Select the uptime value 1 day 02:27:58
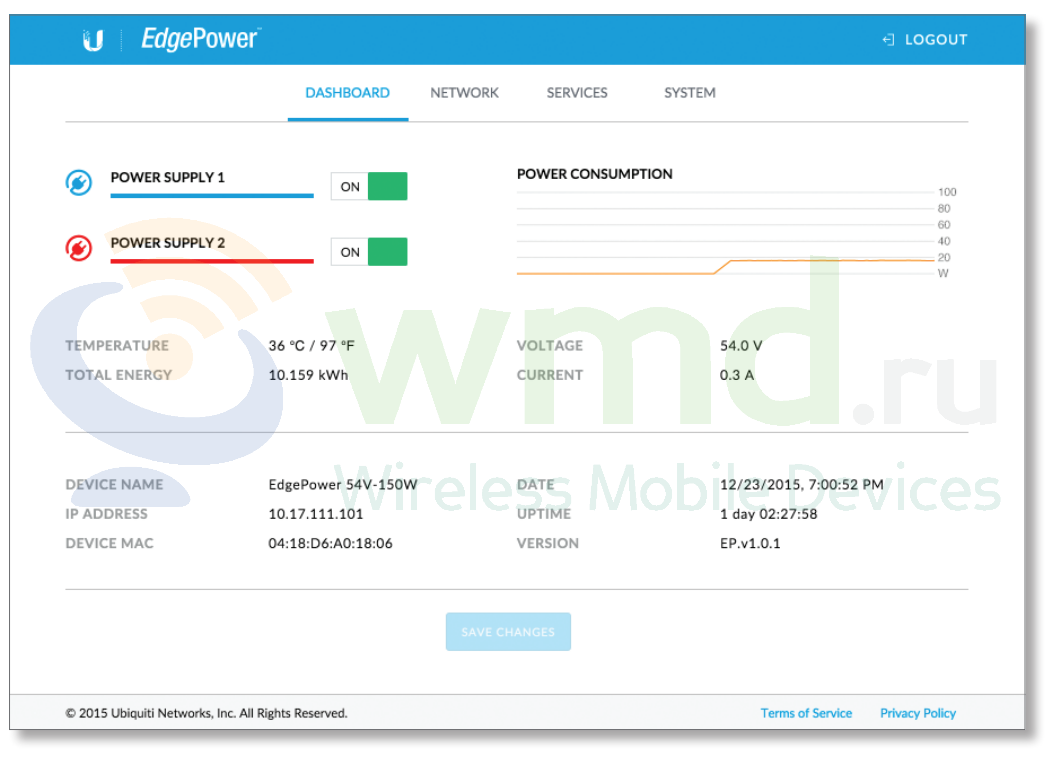The image size is (1052, 760). click(768, 514)
